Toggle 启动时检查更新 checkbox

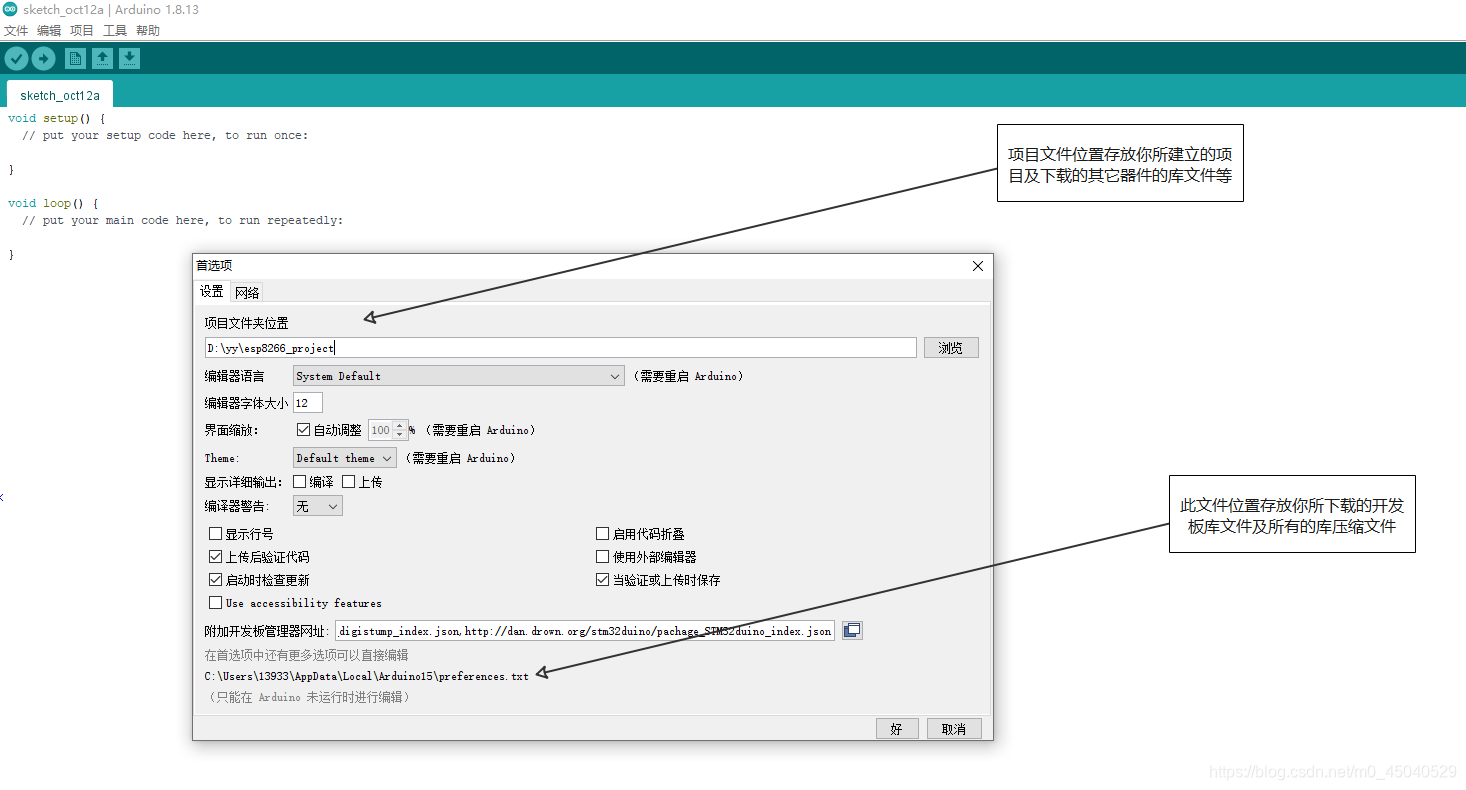[215, 580]
